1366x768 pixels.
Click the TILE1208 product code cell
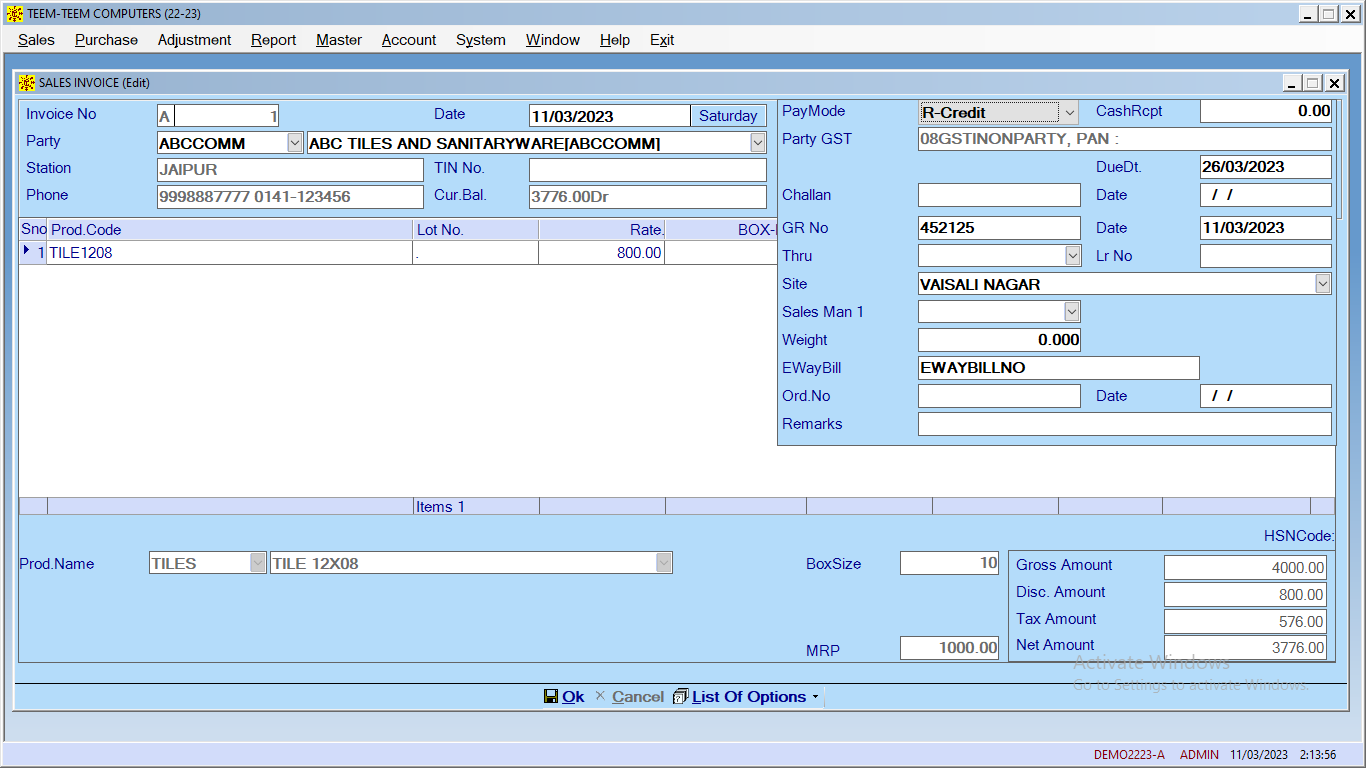point(229,253)
